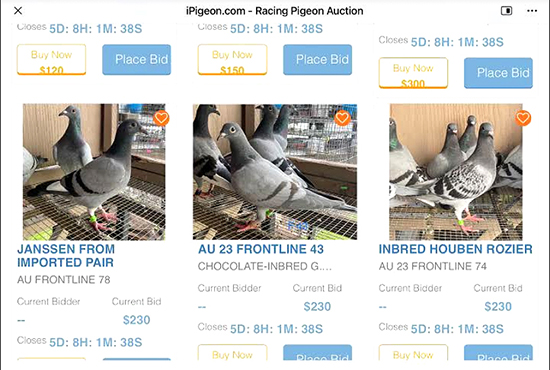This screenshot has width=550, height=370.
Task: Place a bid beside the $300 Buy Now
Action: (x=498, y=73)
